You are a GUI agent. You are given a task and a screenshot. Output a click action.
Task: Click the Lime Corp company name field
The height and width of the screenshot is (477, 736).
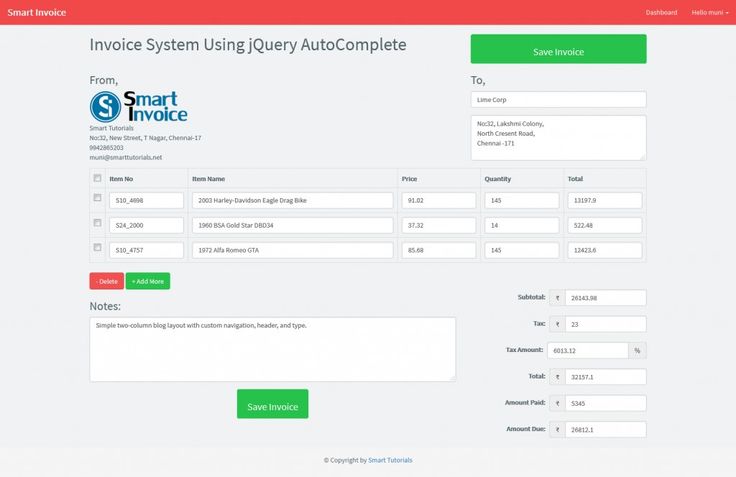[x=559, y=100]
